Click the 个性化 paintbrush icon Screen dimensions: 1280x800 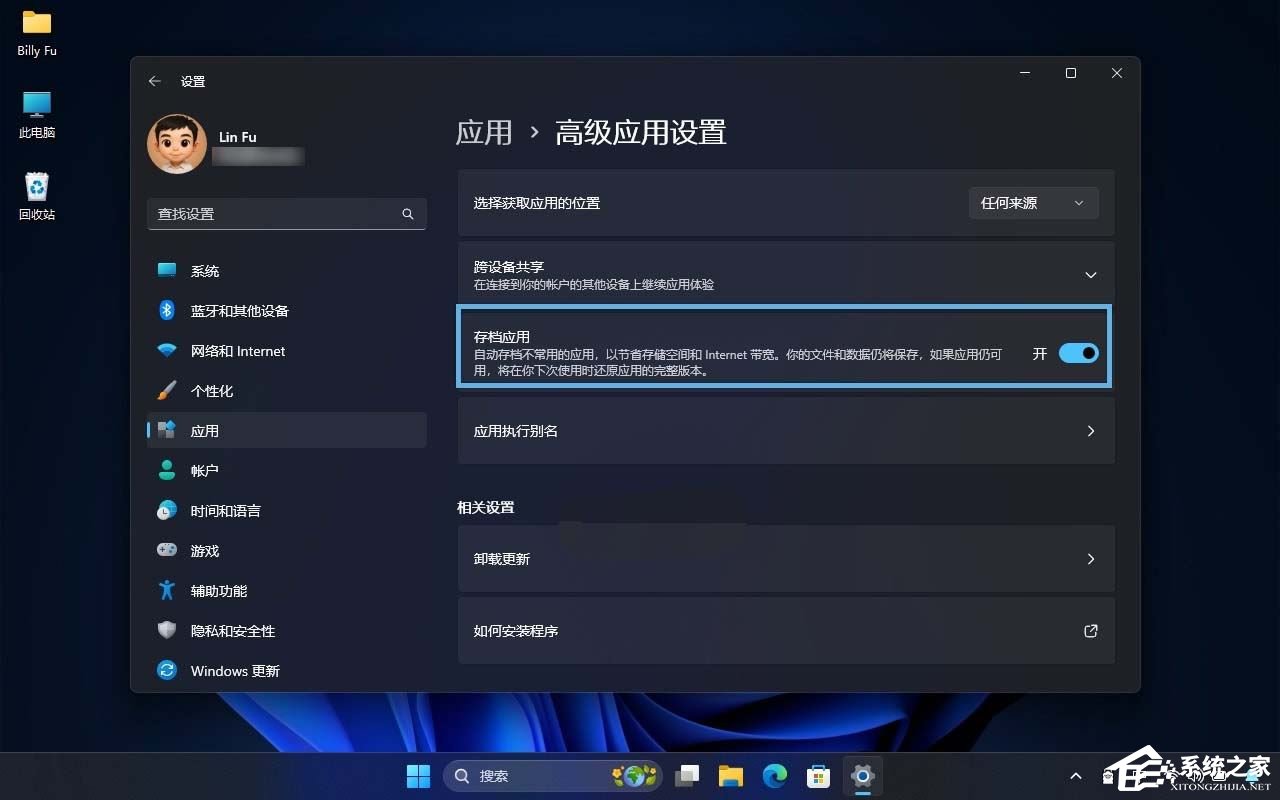(166, 390)
